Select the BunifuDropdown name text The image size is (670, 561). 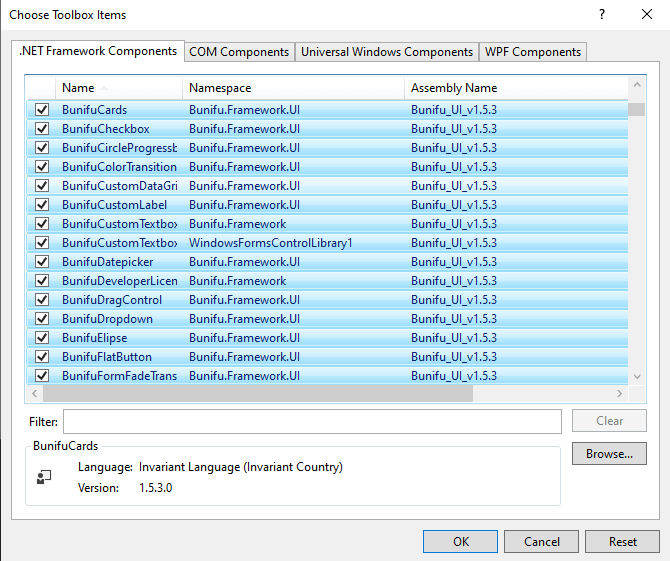pyautogui.click(x=107, y=319)
